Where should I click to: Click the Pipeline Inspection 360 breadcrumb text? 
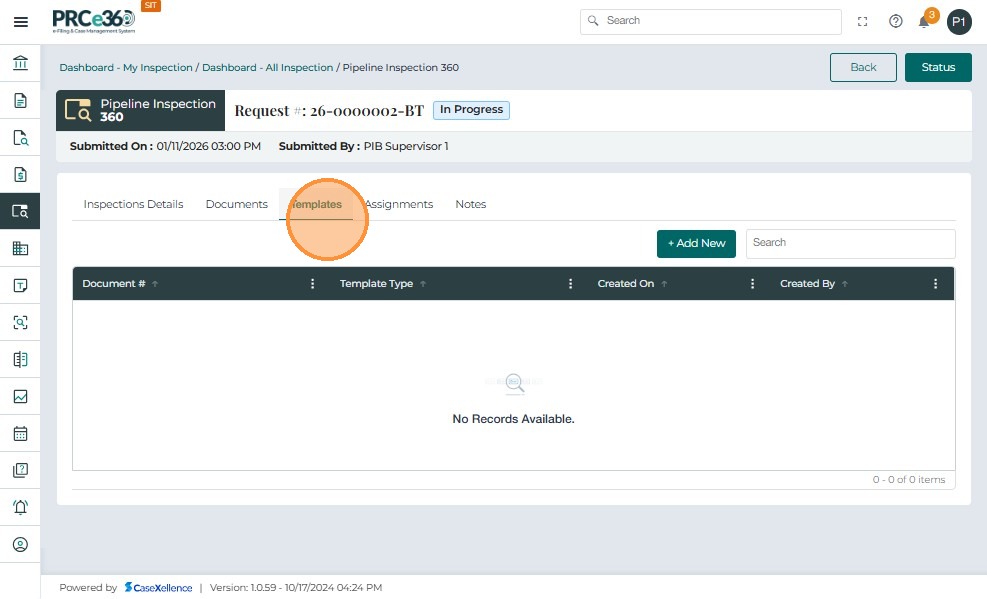[x=400, y=67]
